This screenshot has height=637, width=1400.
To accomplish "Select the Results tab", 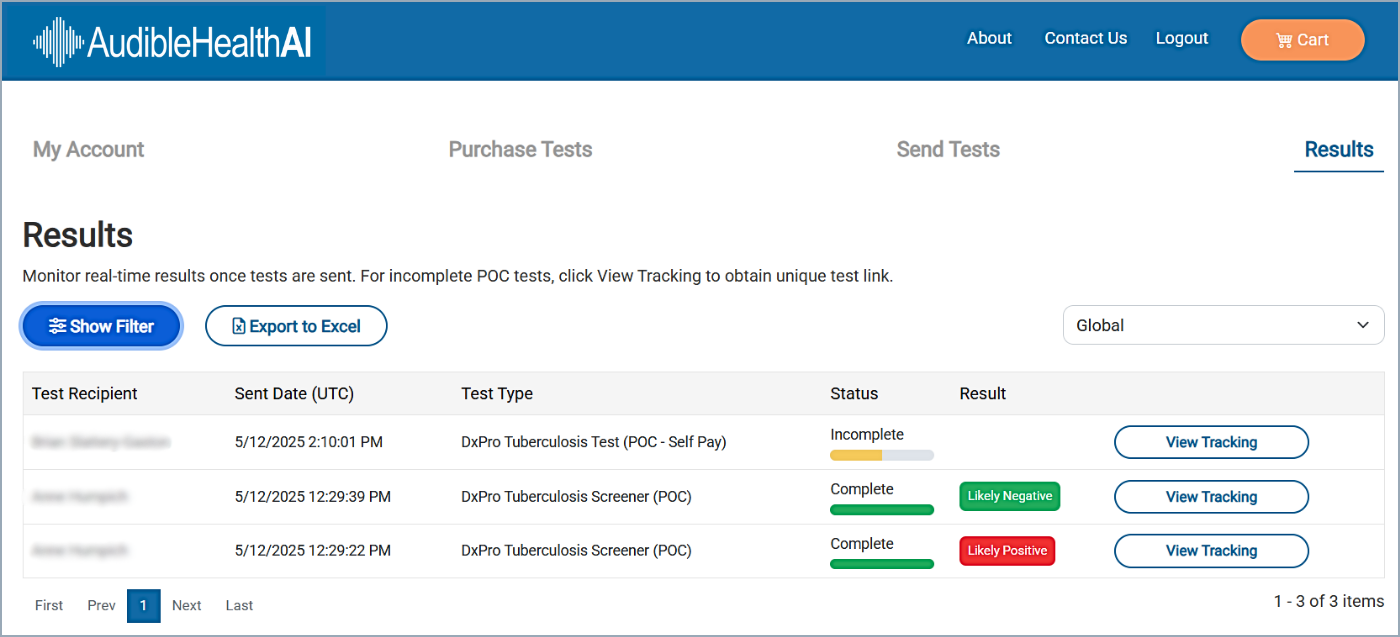I will tap(1339, 149).
